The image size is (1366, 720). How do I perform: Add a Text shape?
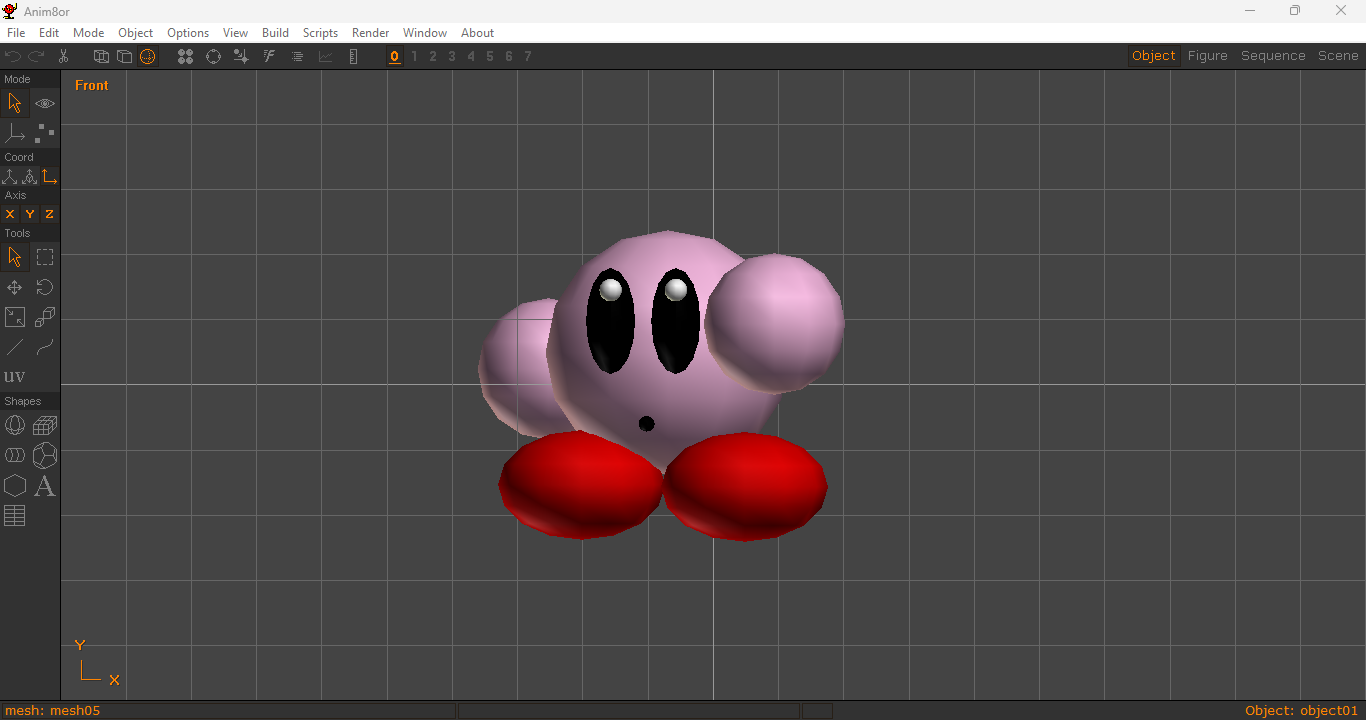[x=45, y=486]
